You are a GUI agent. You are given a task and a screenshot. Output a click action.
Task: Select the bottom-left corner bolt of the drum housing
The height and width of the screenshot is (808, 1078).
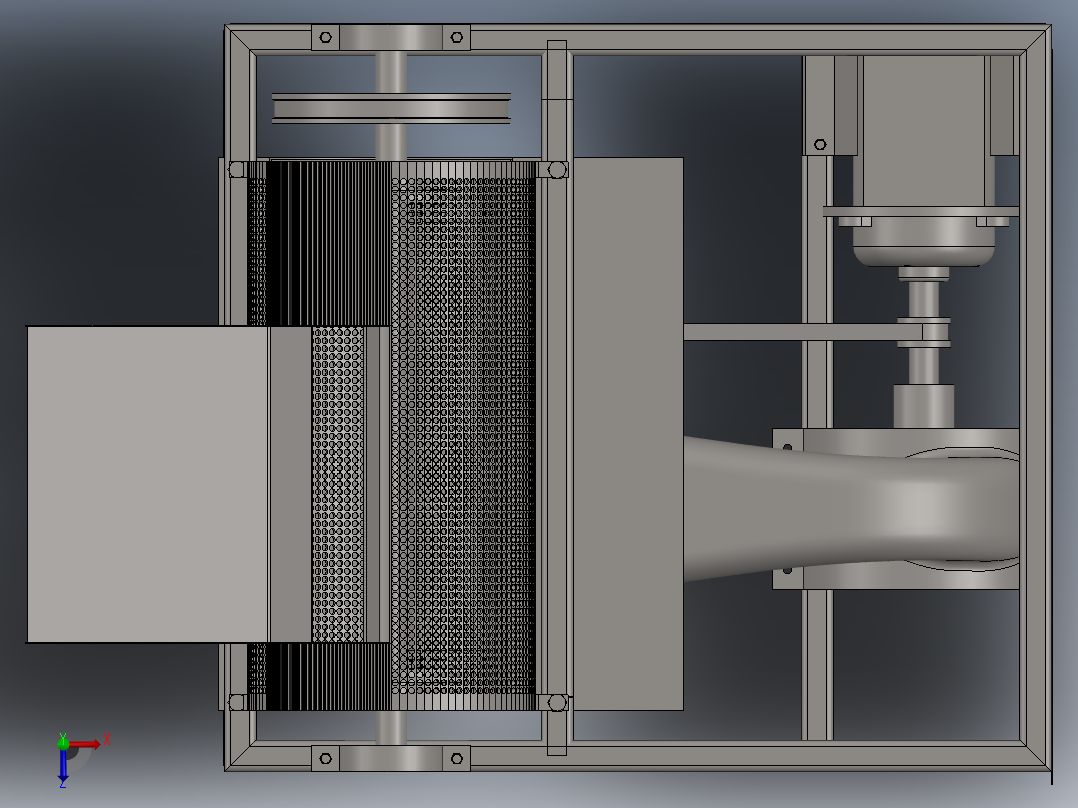click(236, 702)
